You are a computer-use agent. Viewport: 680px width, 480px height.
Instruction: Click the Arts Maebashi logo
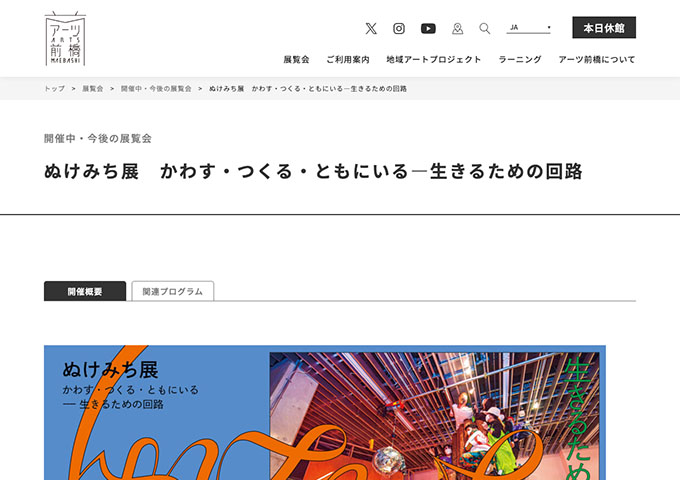point(65,39)
